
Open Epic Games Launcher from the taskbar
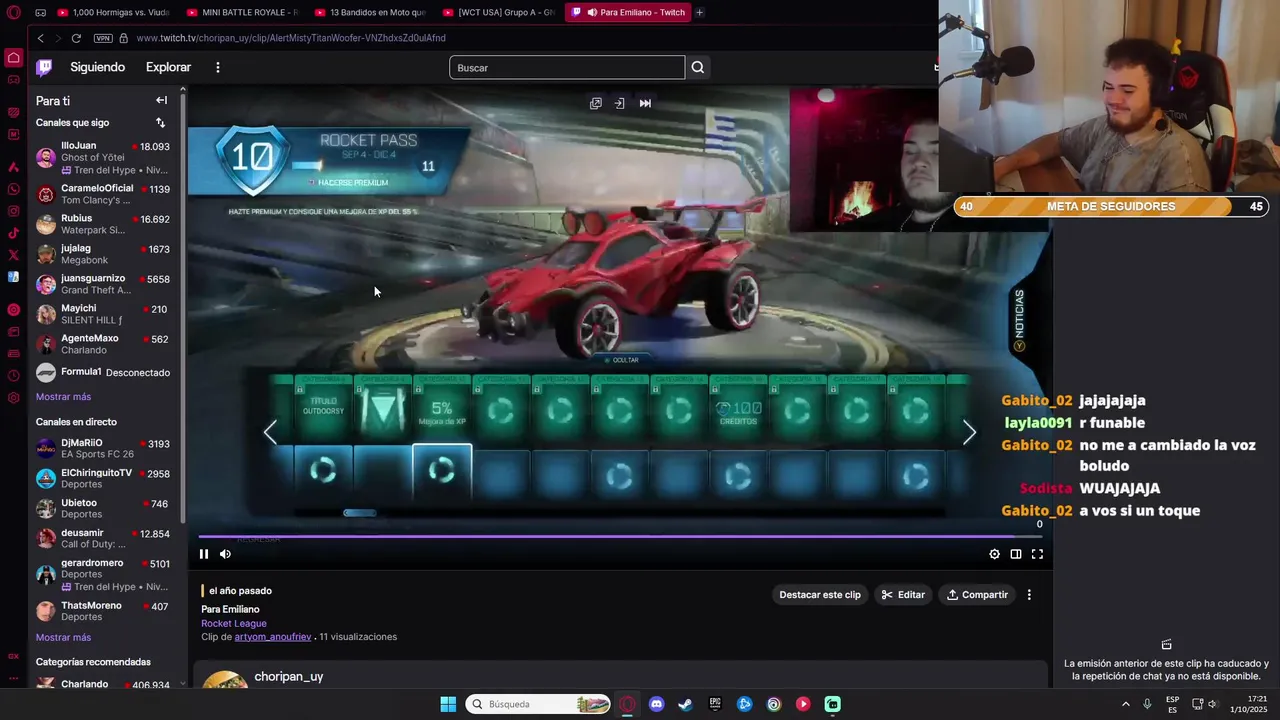point(715,704)
